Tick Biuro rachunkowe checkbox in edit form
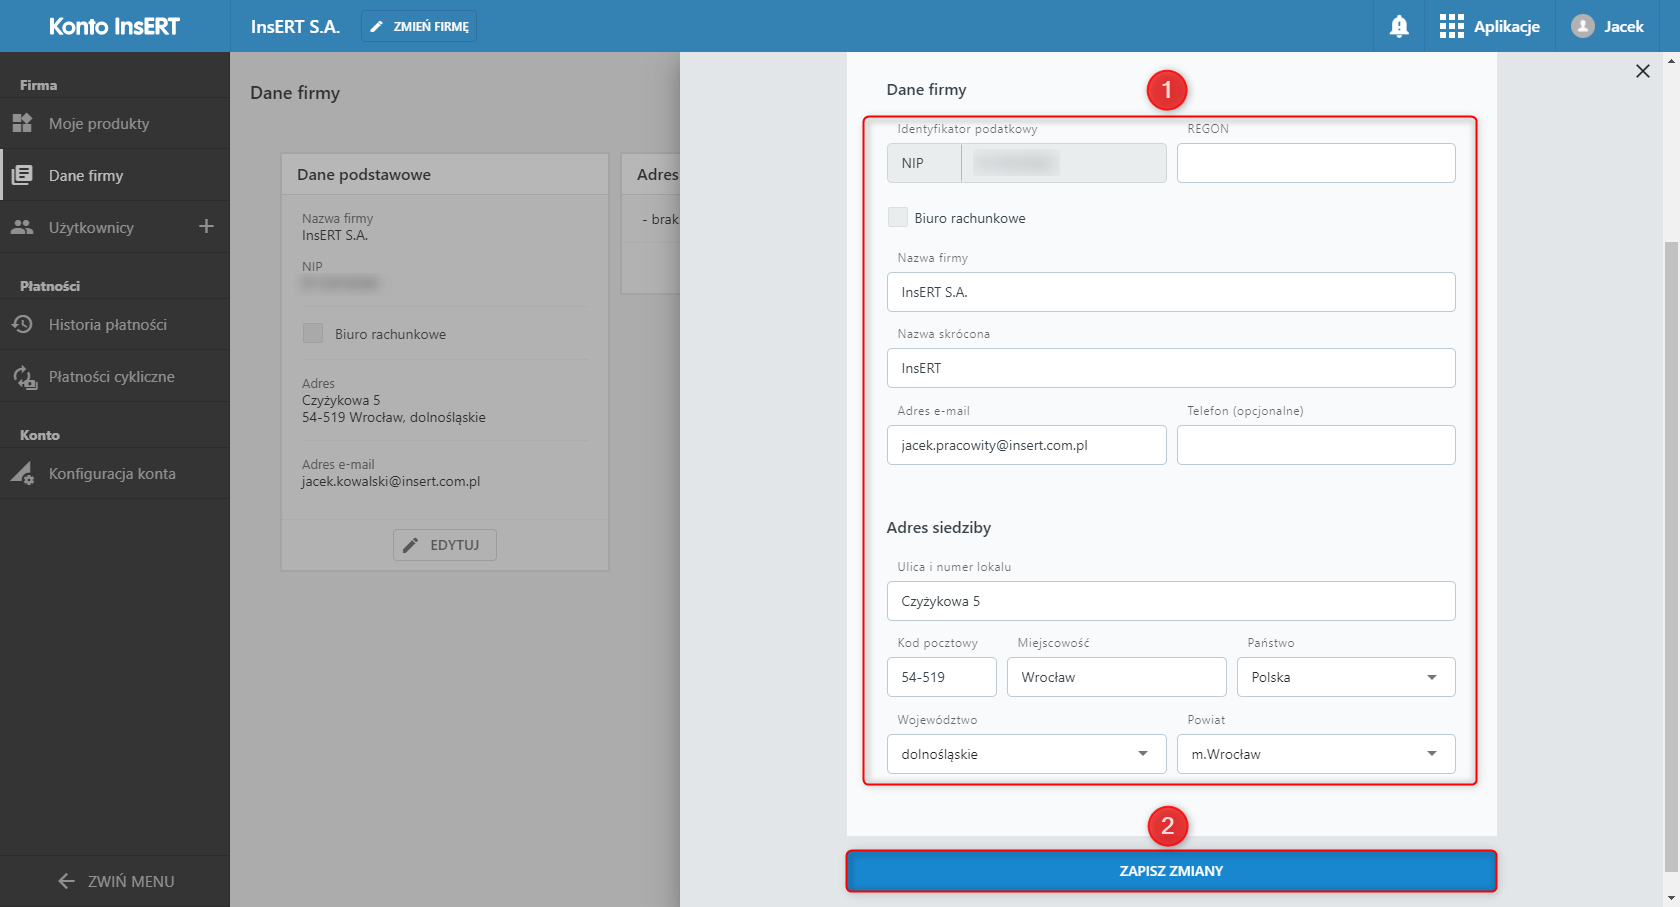This screenshot has width=1680, height=907. [898, 217]
